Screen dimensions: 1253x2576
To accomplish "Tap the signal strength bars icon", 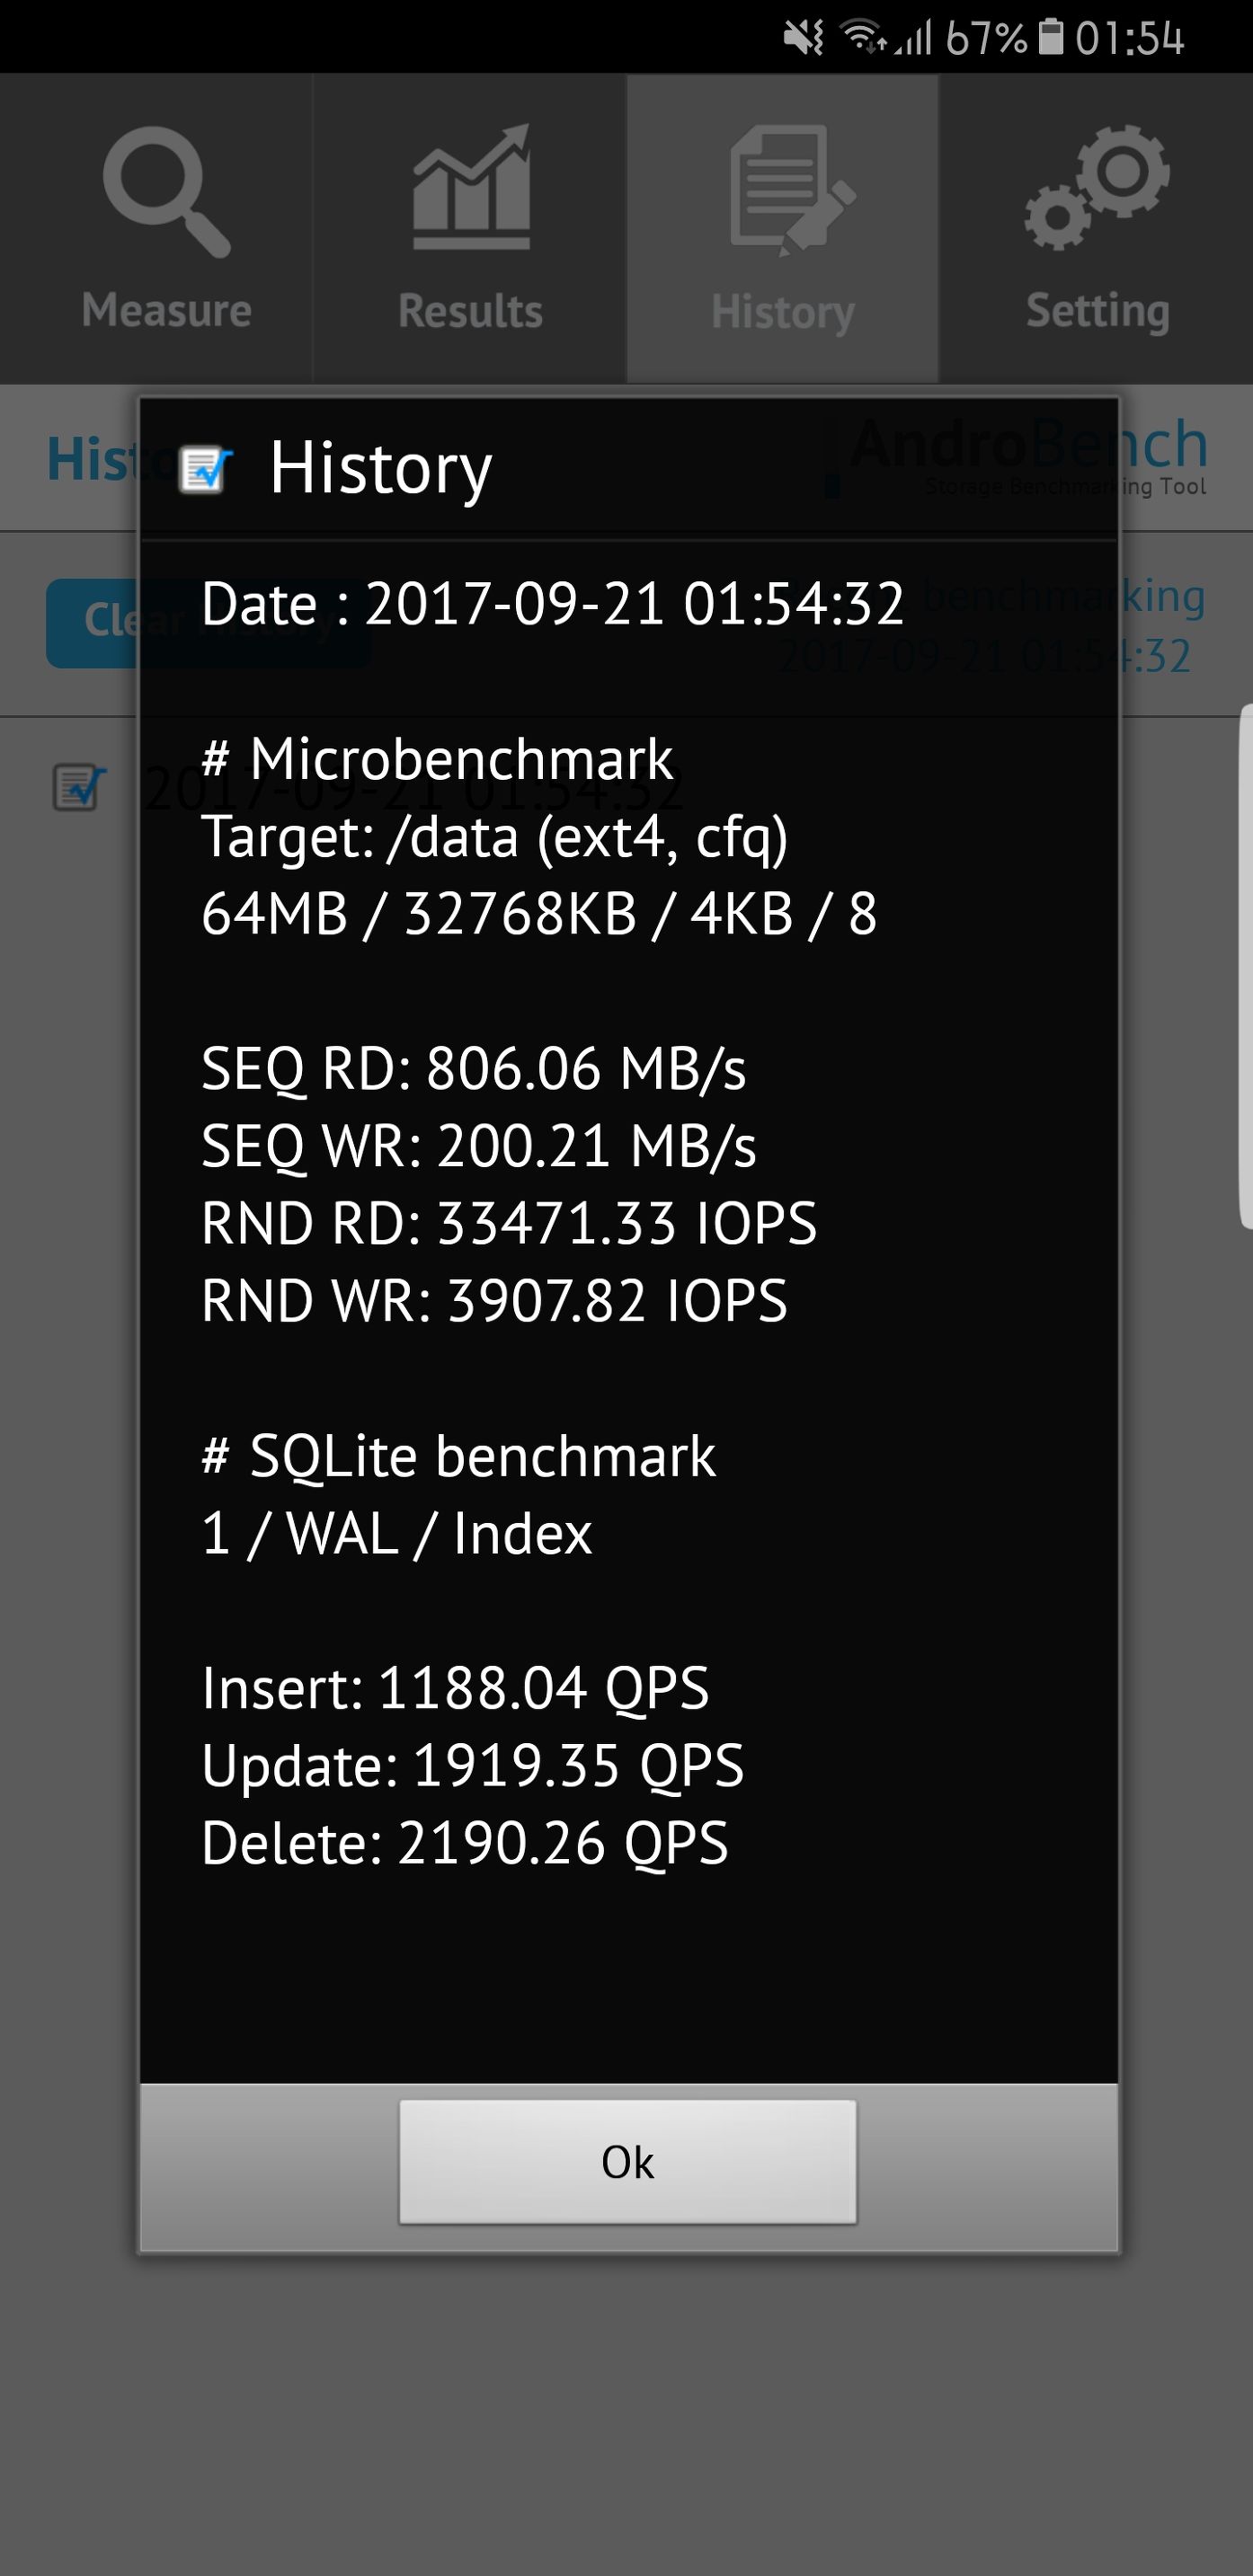I will [x=914, y=39].
